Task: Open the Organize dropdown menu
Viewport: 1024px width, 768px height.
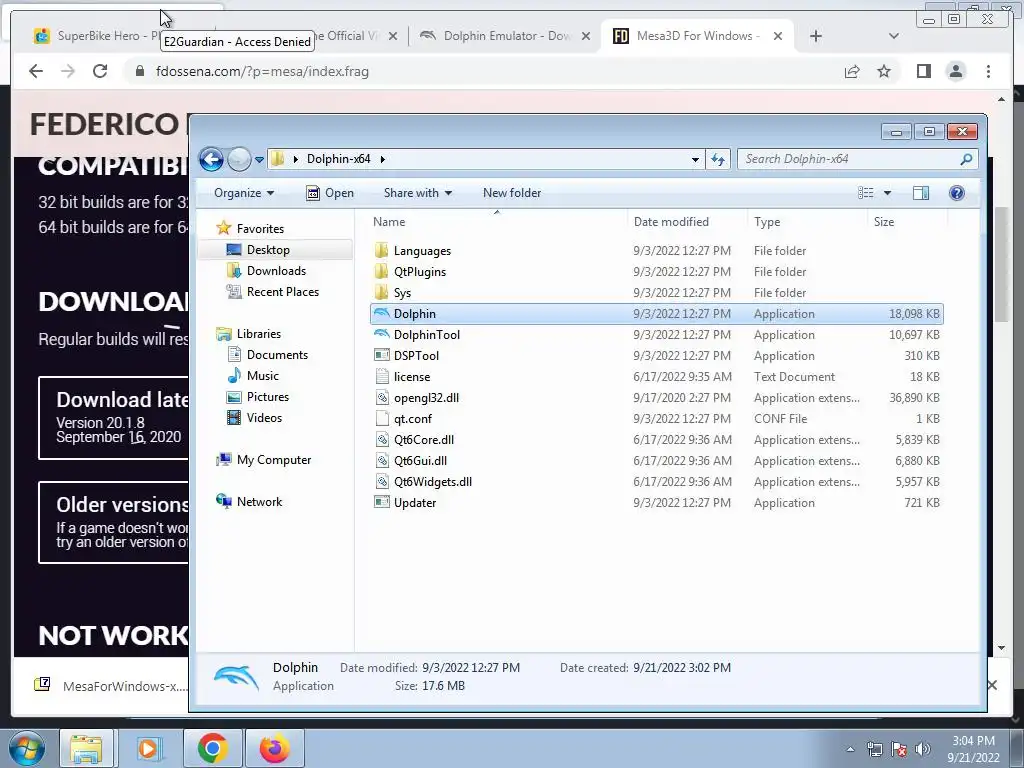Action: [x=244, y=193]
